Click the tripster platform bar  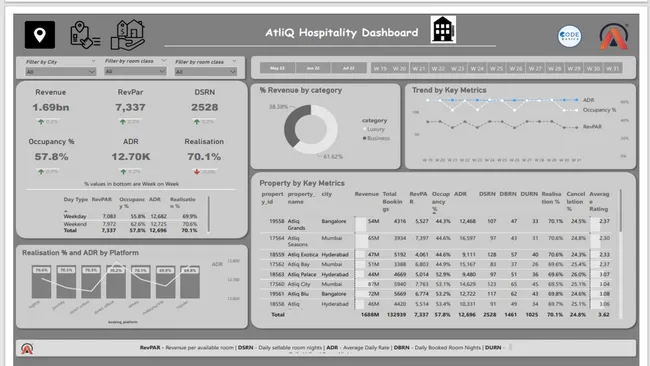(x=190, y=282)
